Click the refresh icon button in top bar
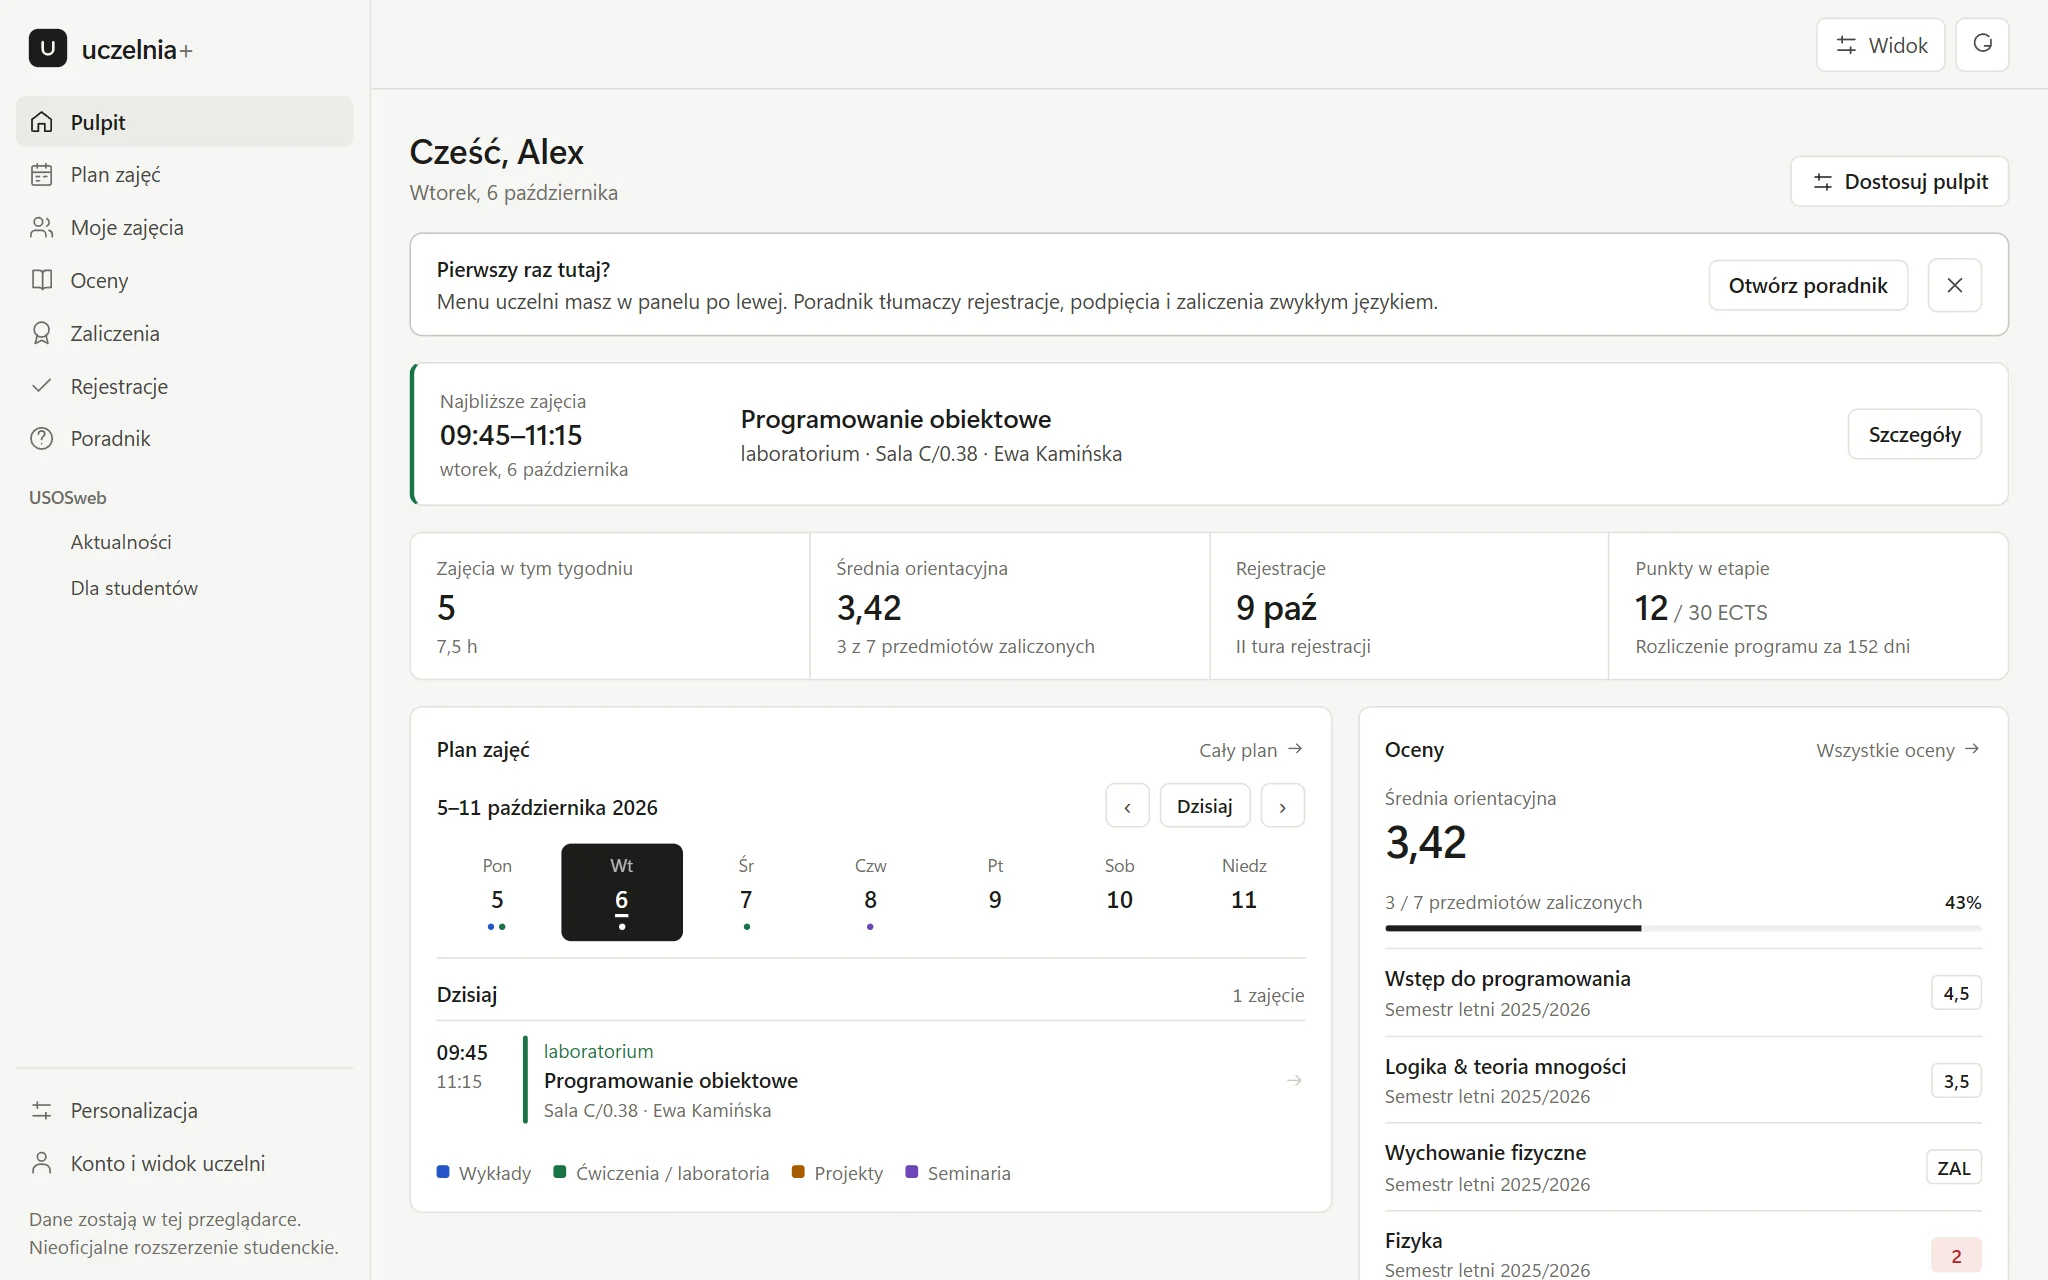 pyautogui.click(x=1982, y=44)
